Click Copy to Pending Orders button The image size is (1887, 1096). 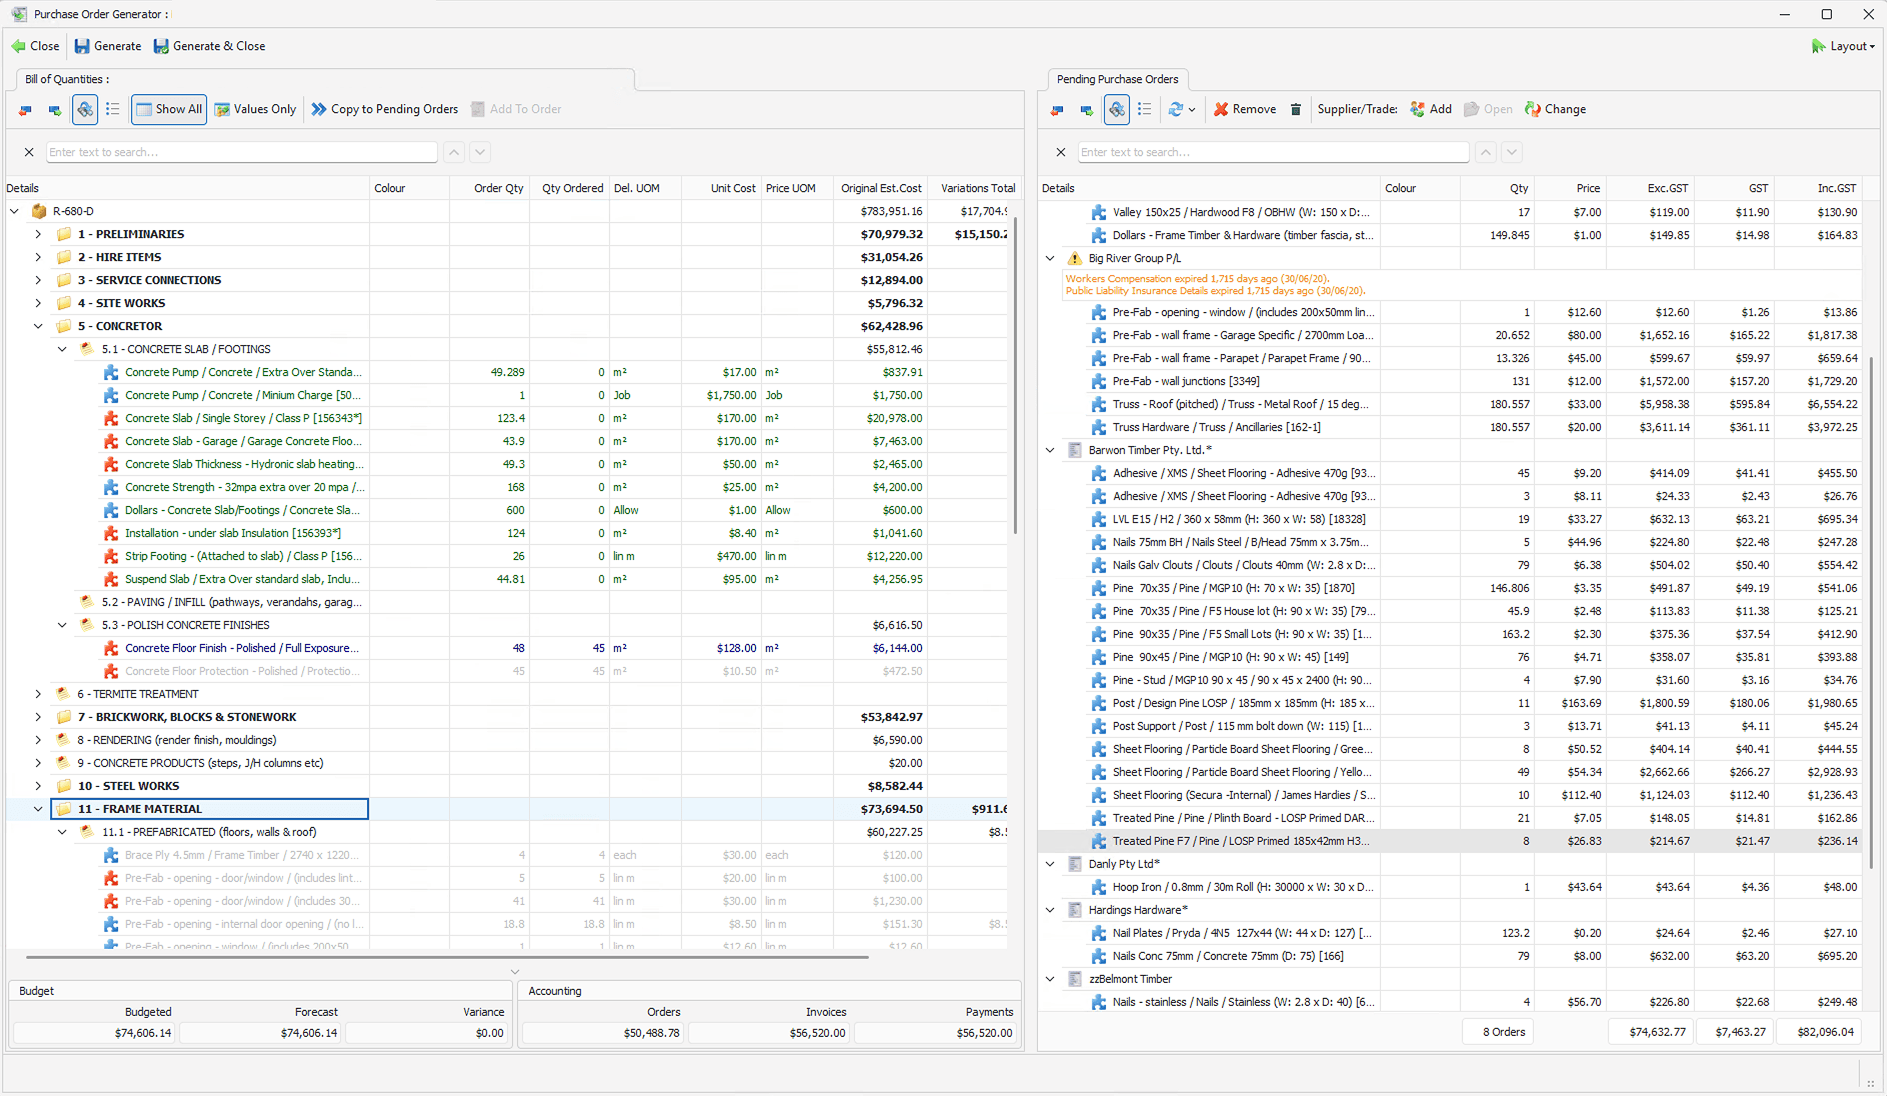click(385, 109)
